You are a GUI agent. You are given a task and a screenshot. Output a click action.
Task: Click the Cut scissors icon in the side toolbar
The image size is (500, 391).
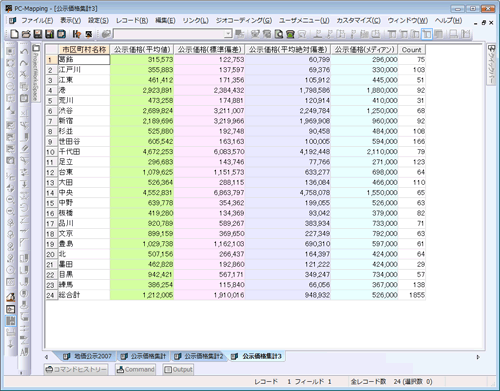pyautogui.click(x=24, y=74)
